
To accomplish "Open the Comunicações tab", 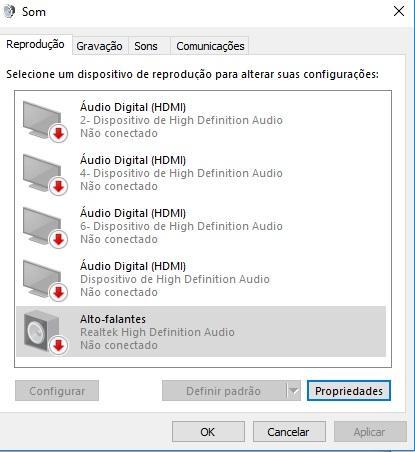I will point(210,46).
